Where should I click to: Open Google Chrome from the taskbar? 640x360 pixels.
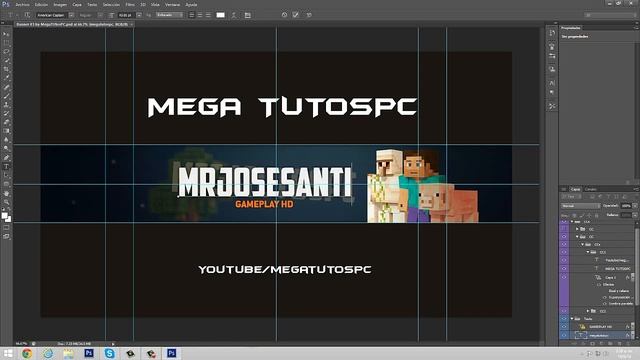(x=27, y=353)
